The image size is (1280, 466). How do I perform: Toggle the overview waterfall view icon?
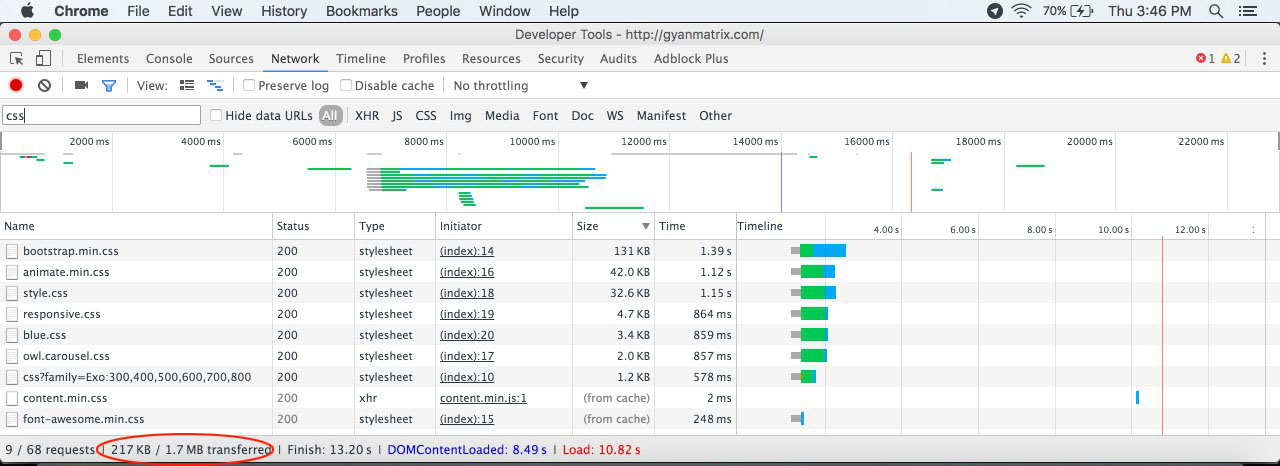tap(214, 86)
